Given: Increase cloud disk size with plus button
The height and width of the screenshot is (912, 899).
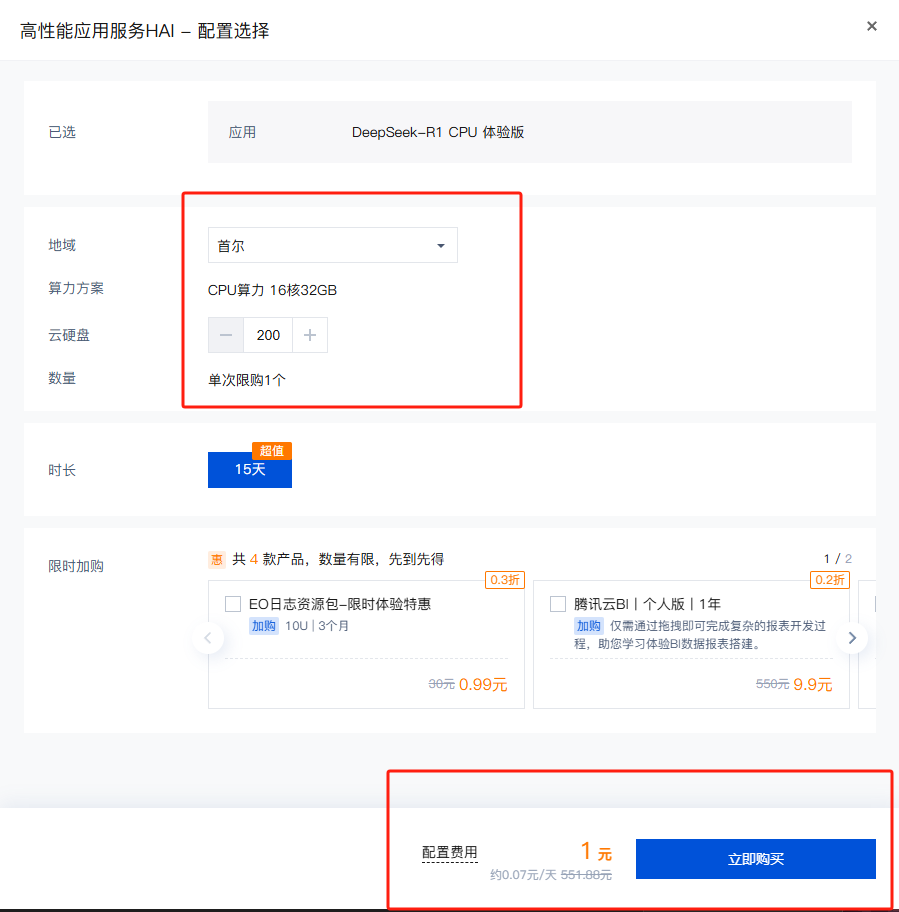Looking at the screenshot, I should [x=310, y=335].
